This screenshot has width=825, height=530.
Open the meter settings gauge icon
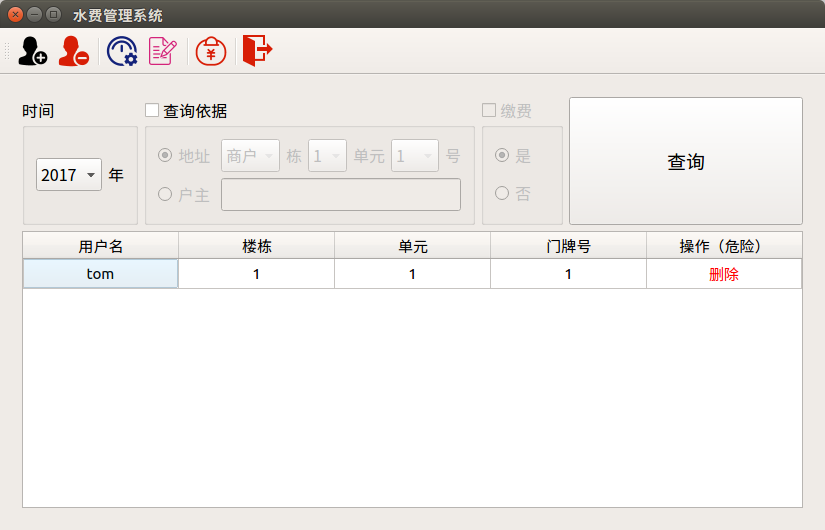(122, 51)
